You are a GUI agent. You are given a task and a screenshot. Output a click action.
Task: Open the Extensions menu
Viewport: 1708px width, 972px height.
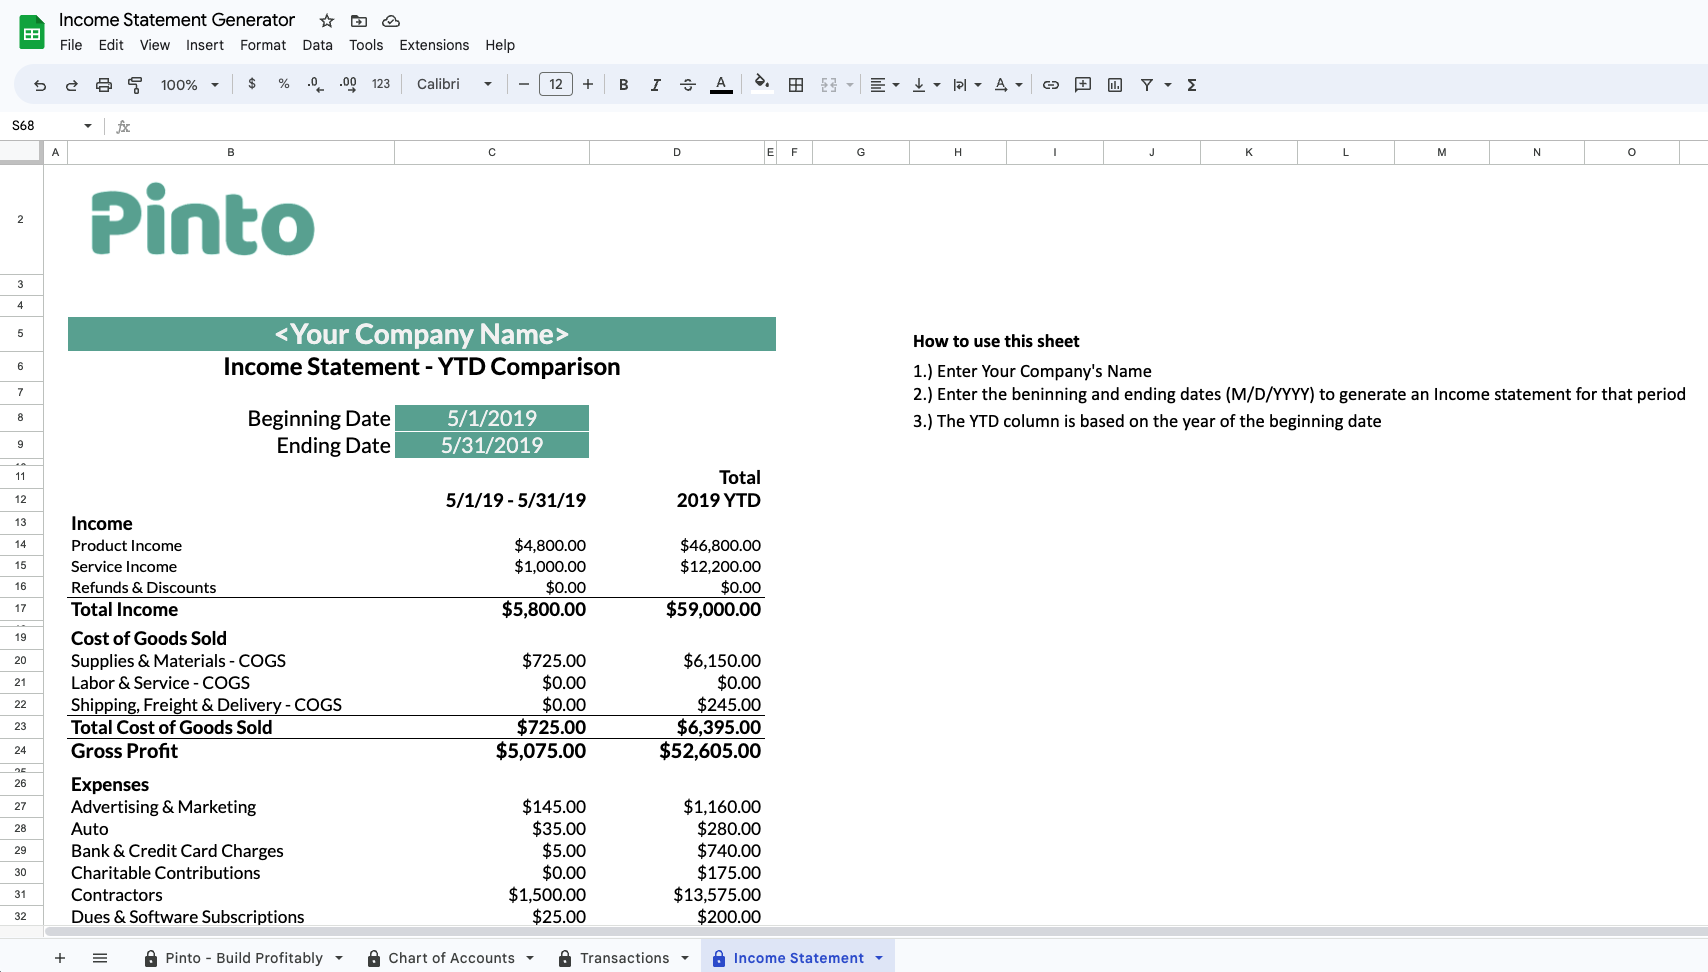tap(434, 45)
